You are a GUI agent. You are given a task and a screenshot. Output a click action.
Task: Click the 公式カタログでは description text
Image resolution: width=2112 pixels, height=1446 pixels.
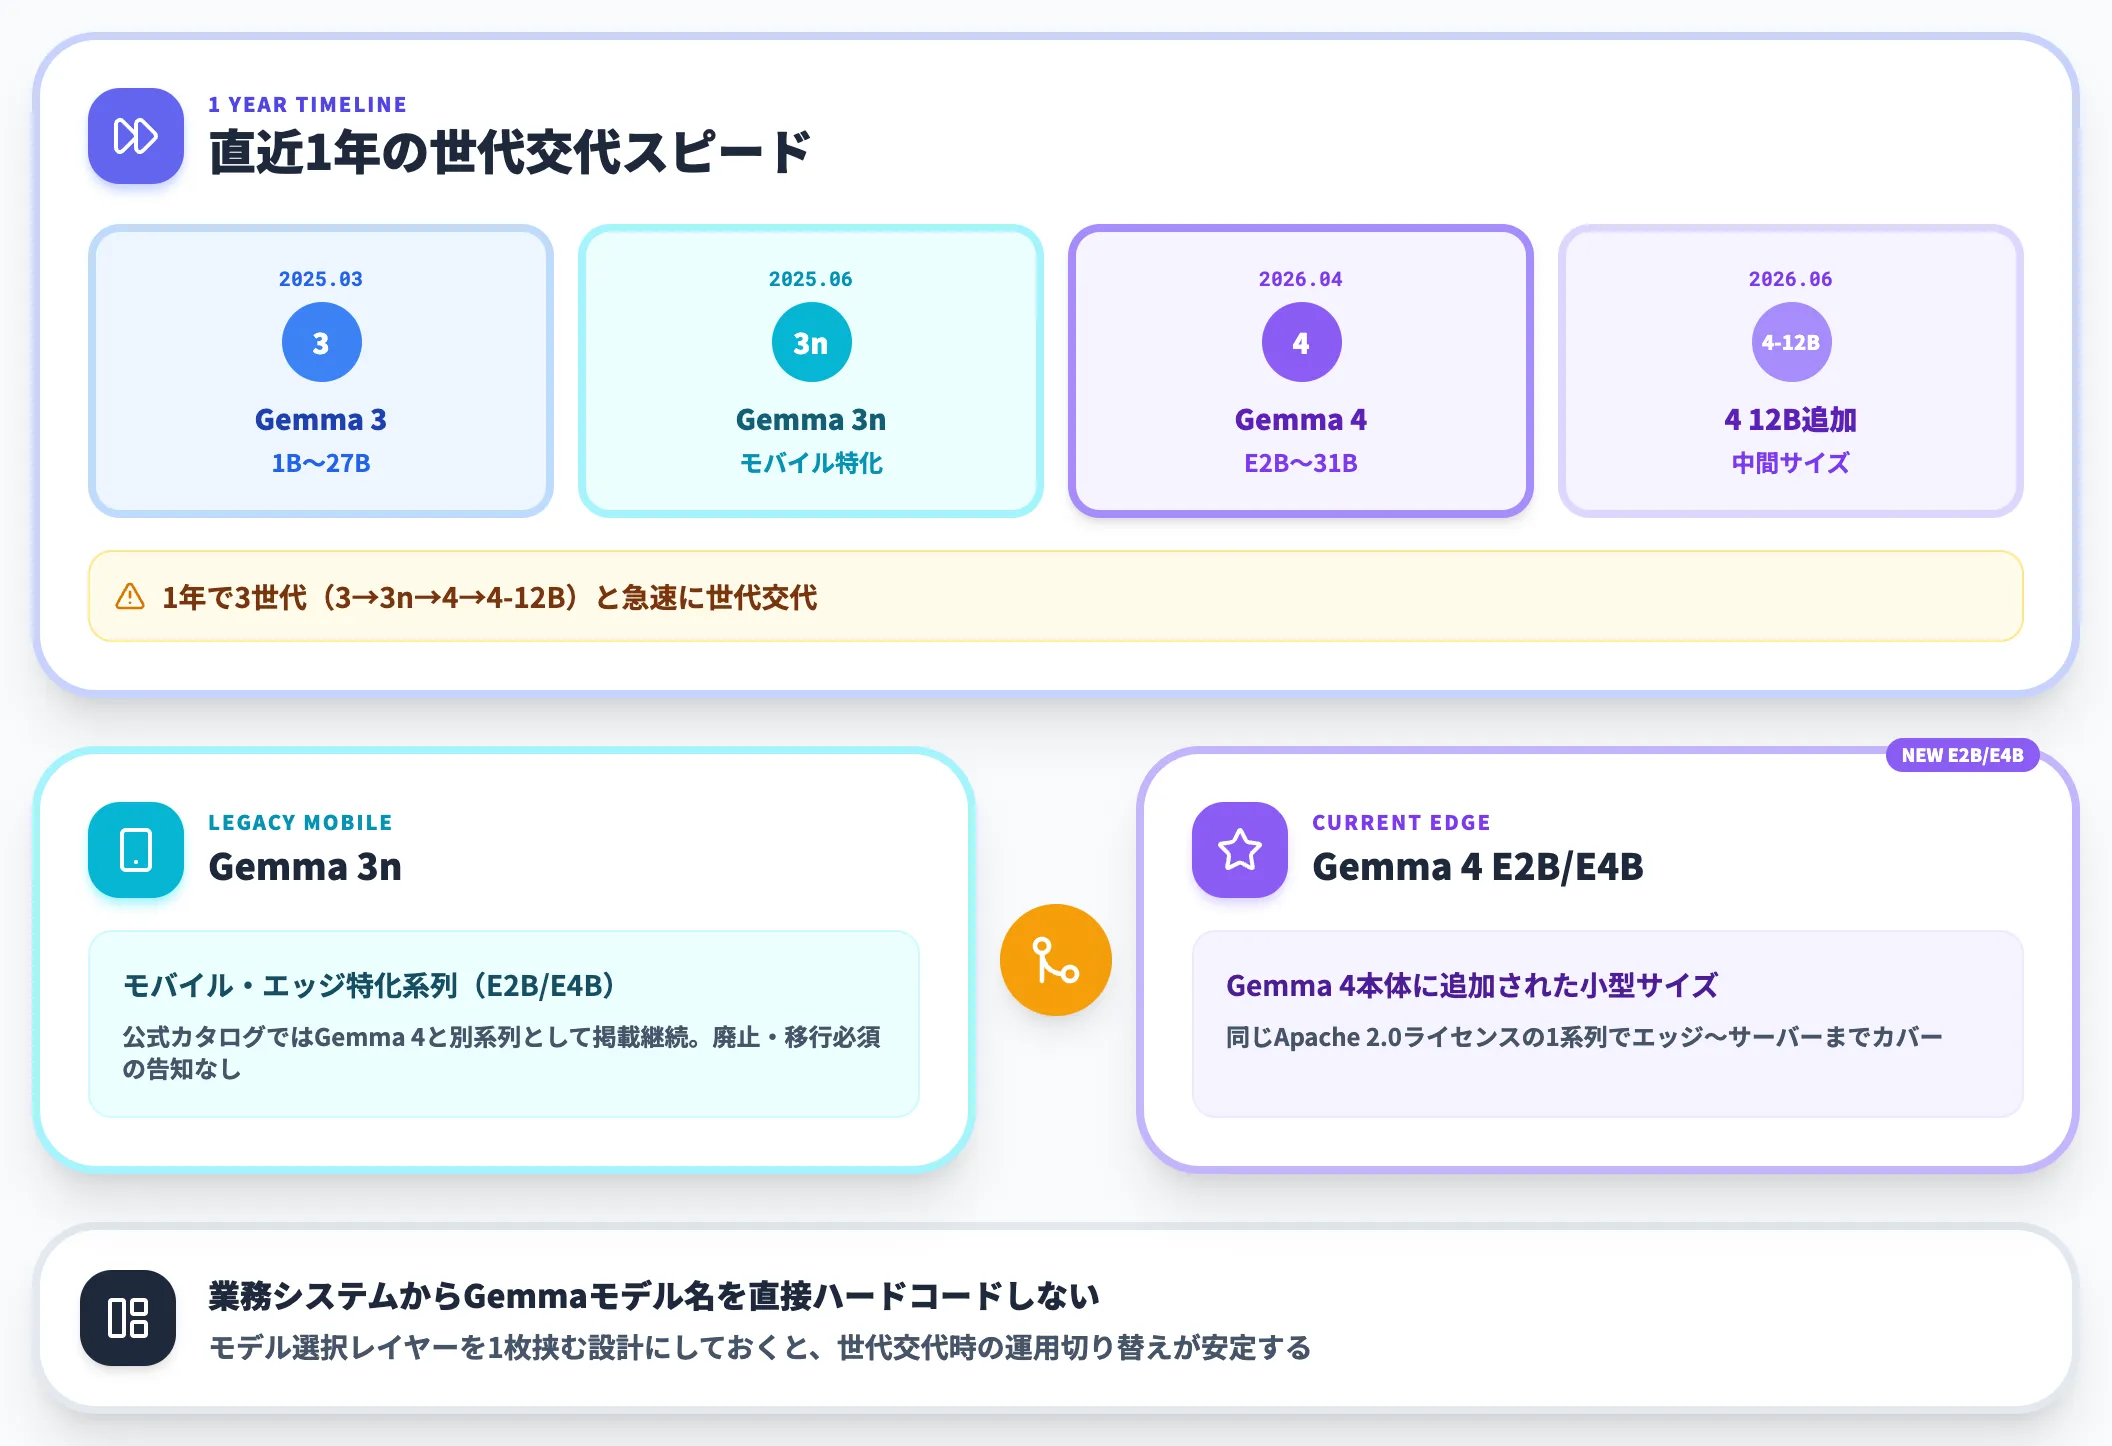502,1052
